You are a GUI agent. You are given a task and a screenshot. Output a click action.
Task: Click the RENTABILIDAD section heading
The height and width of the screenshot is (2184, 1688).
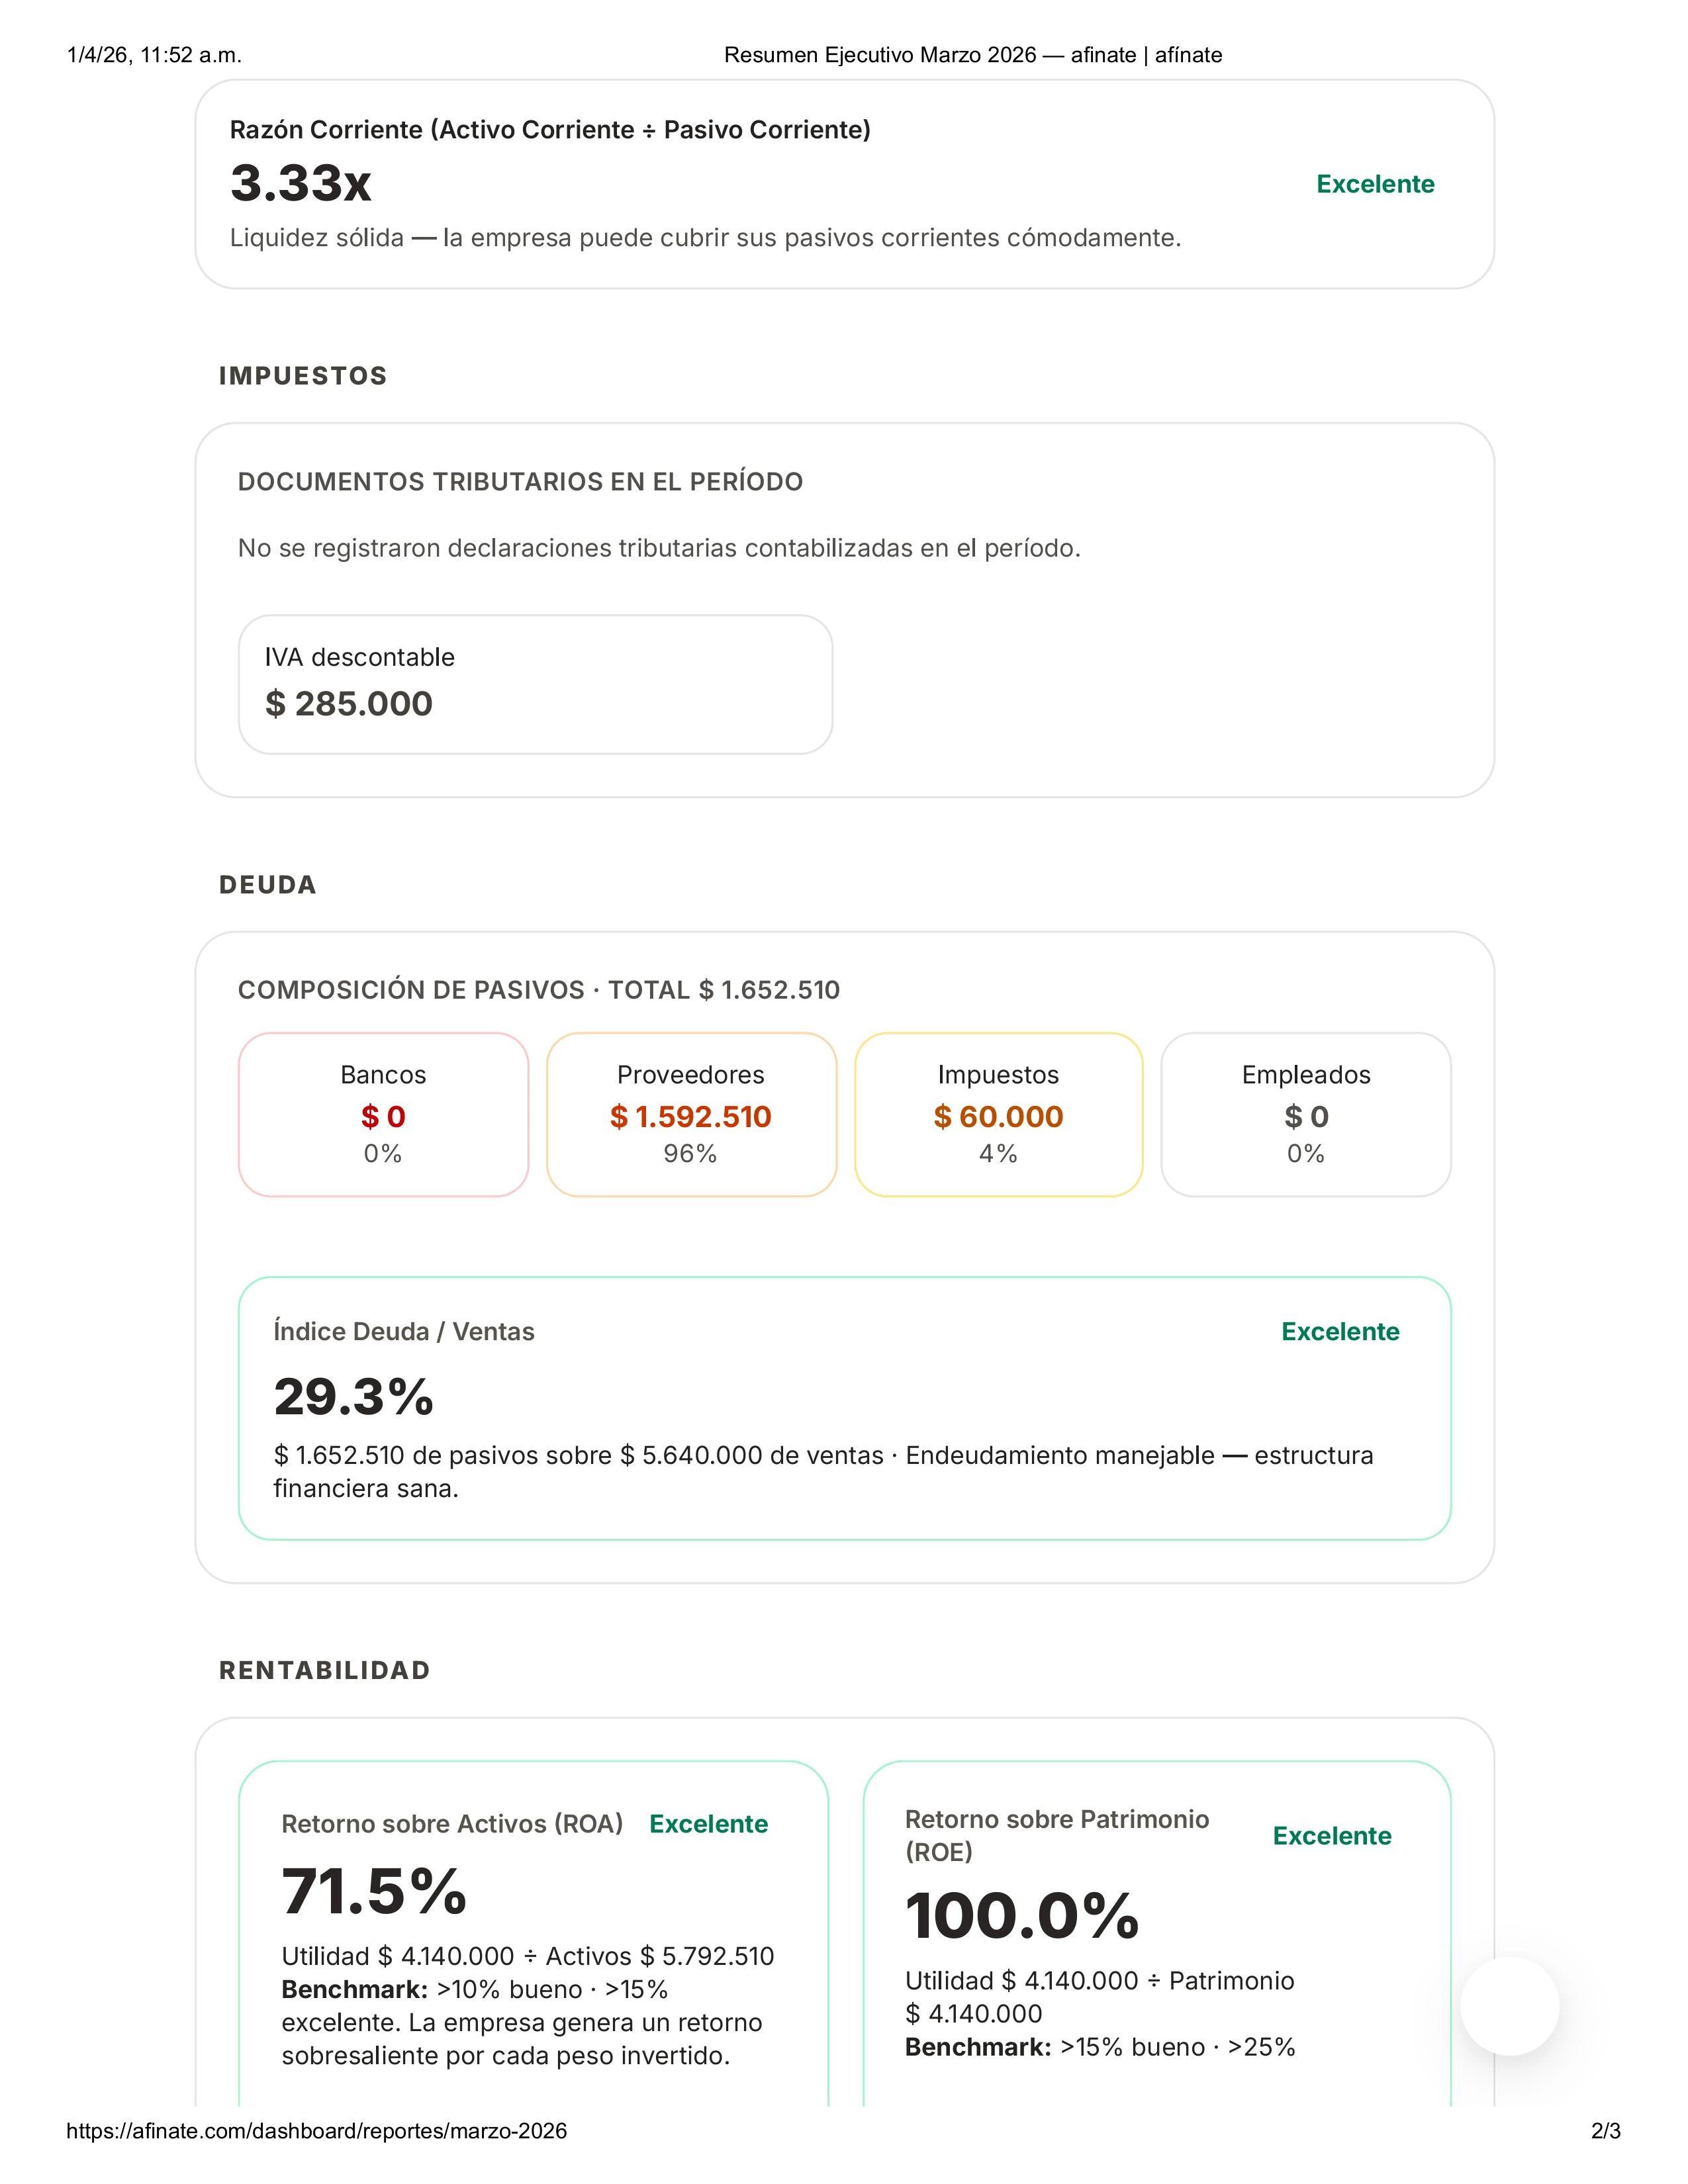[x=325, y=1670]
